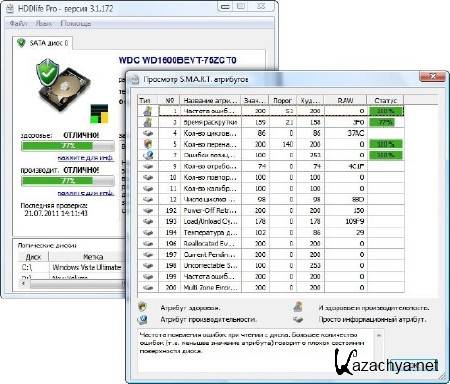This screenshot has height=384, width=450.
Task: Click the drive icon in row 12
Action: [148, 199]
